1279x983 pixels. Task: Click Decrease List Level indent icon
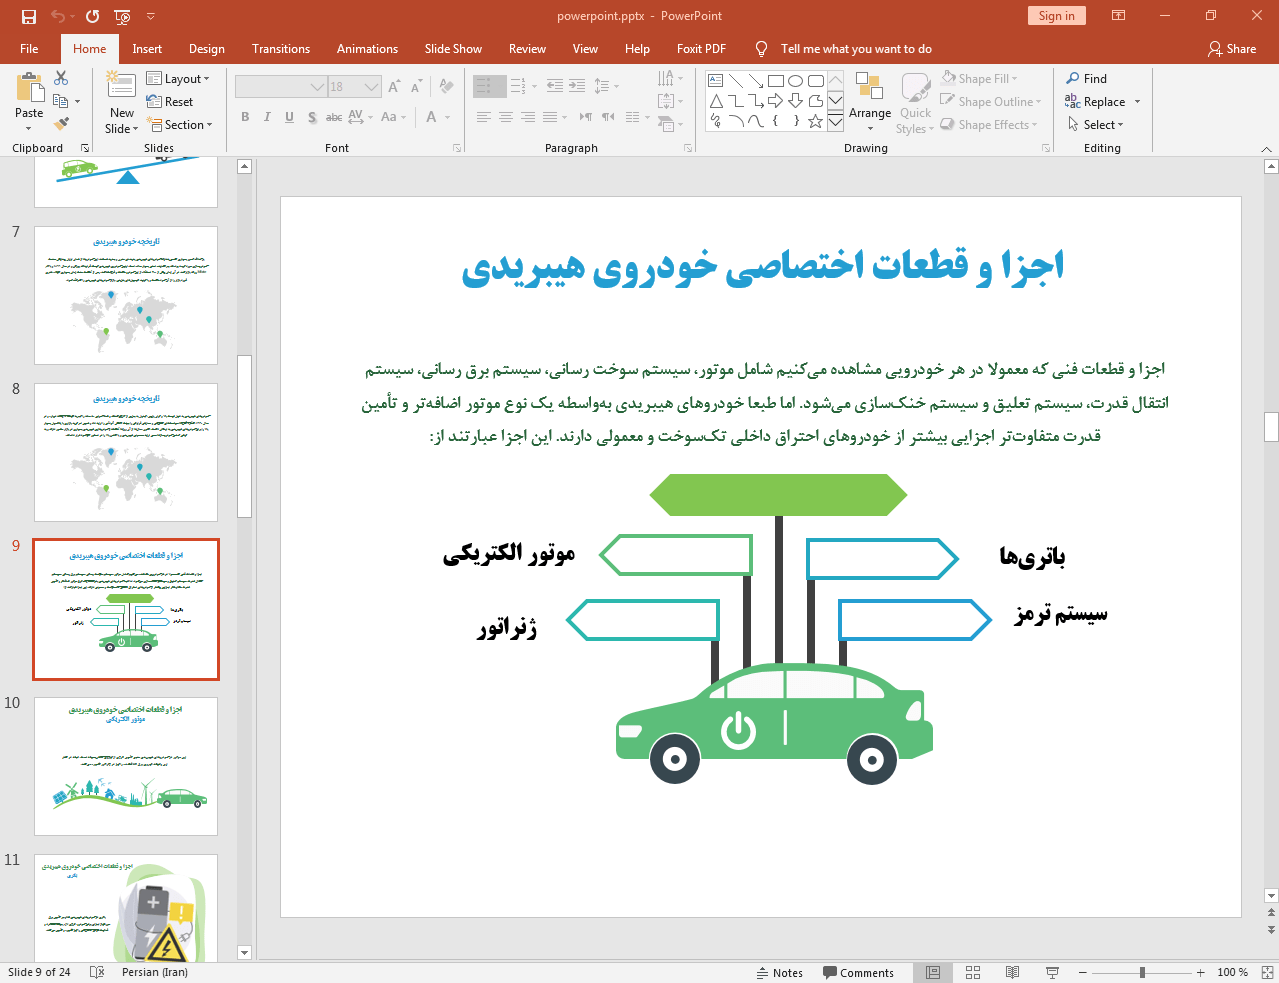555,86
